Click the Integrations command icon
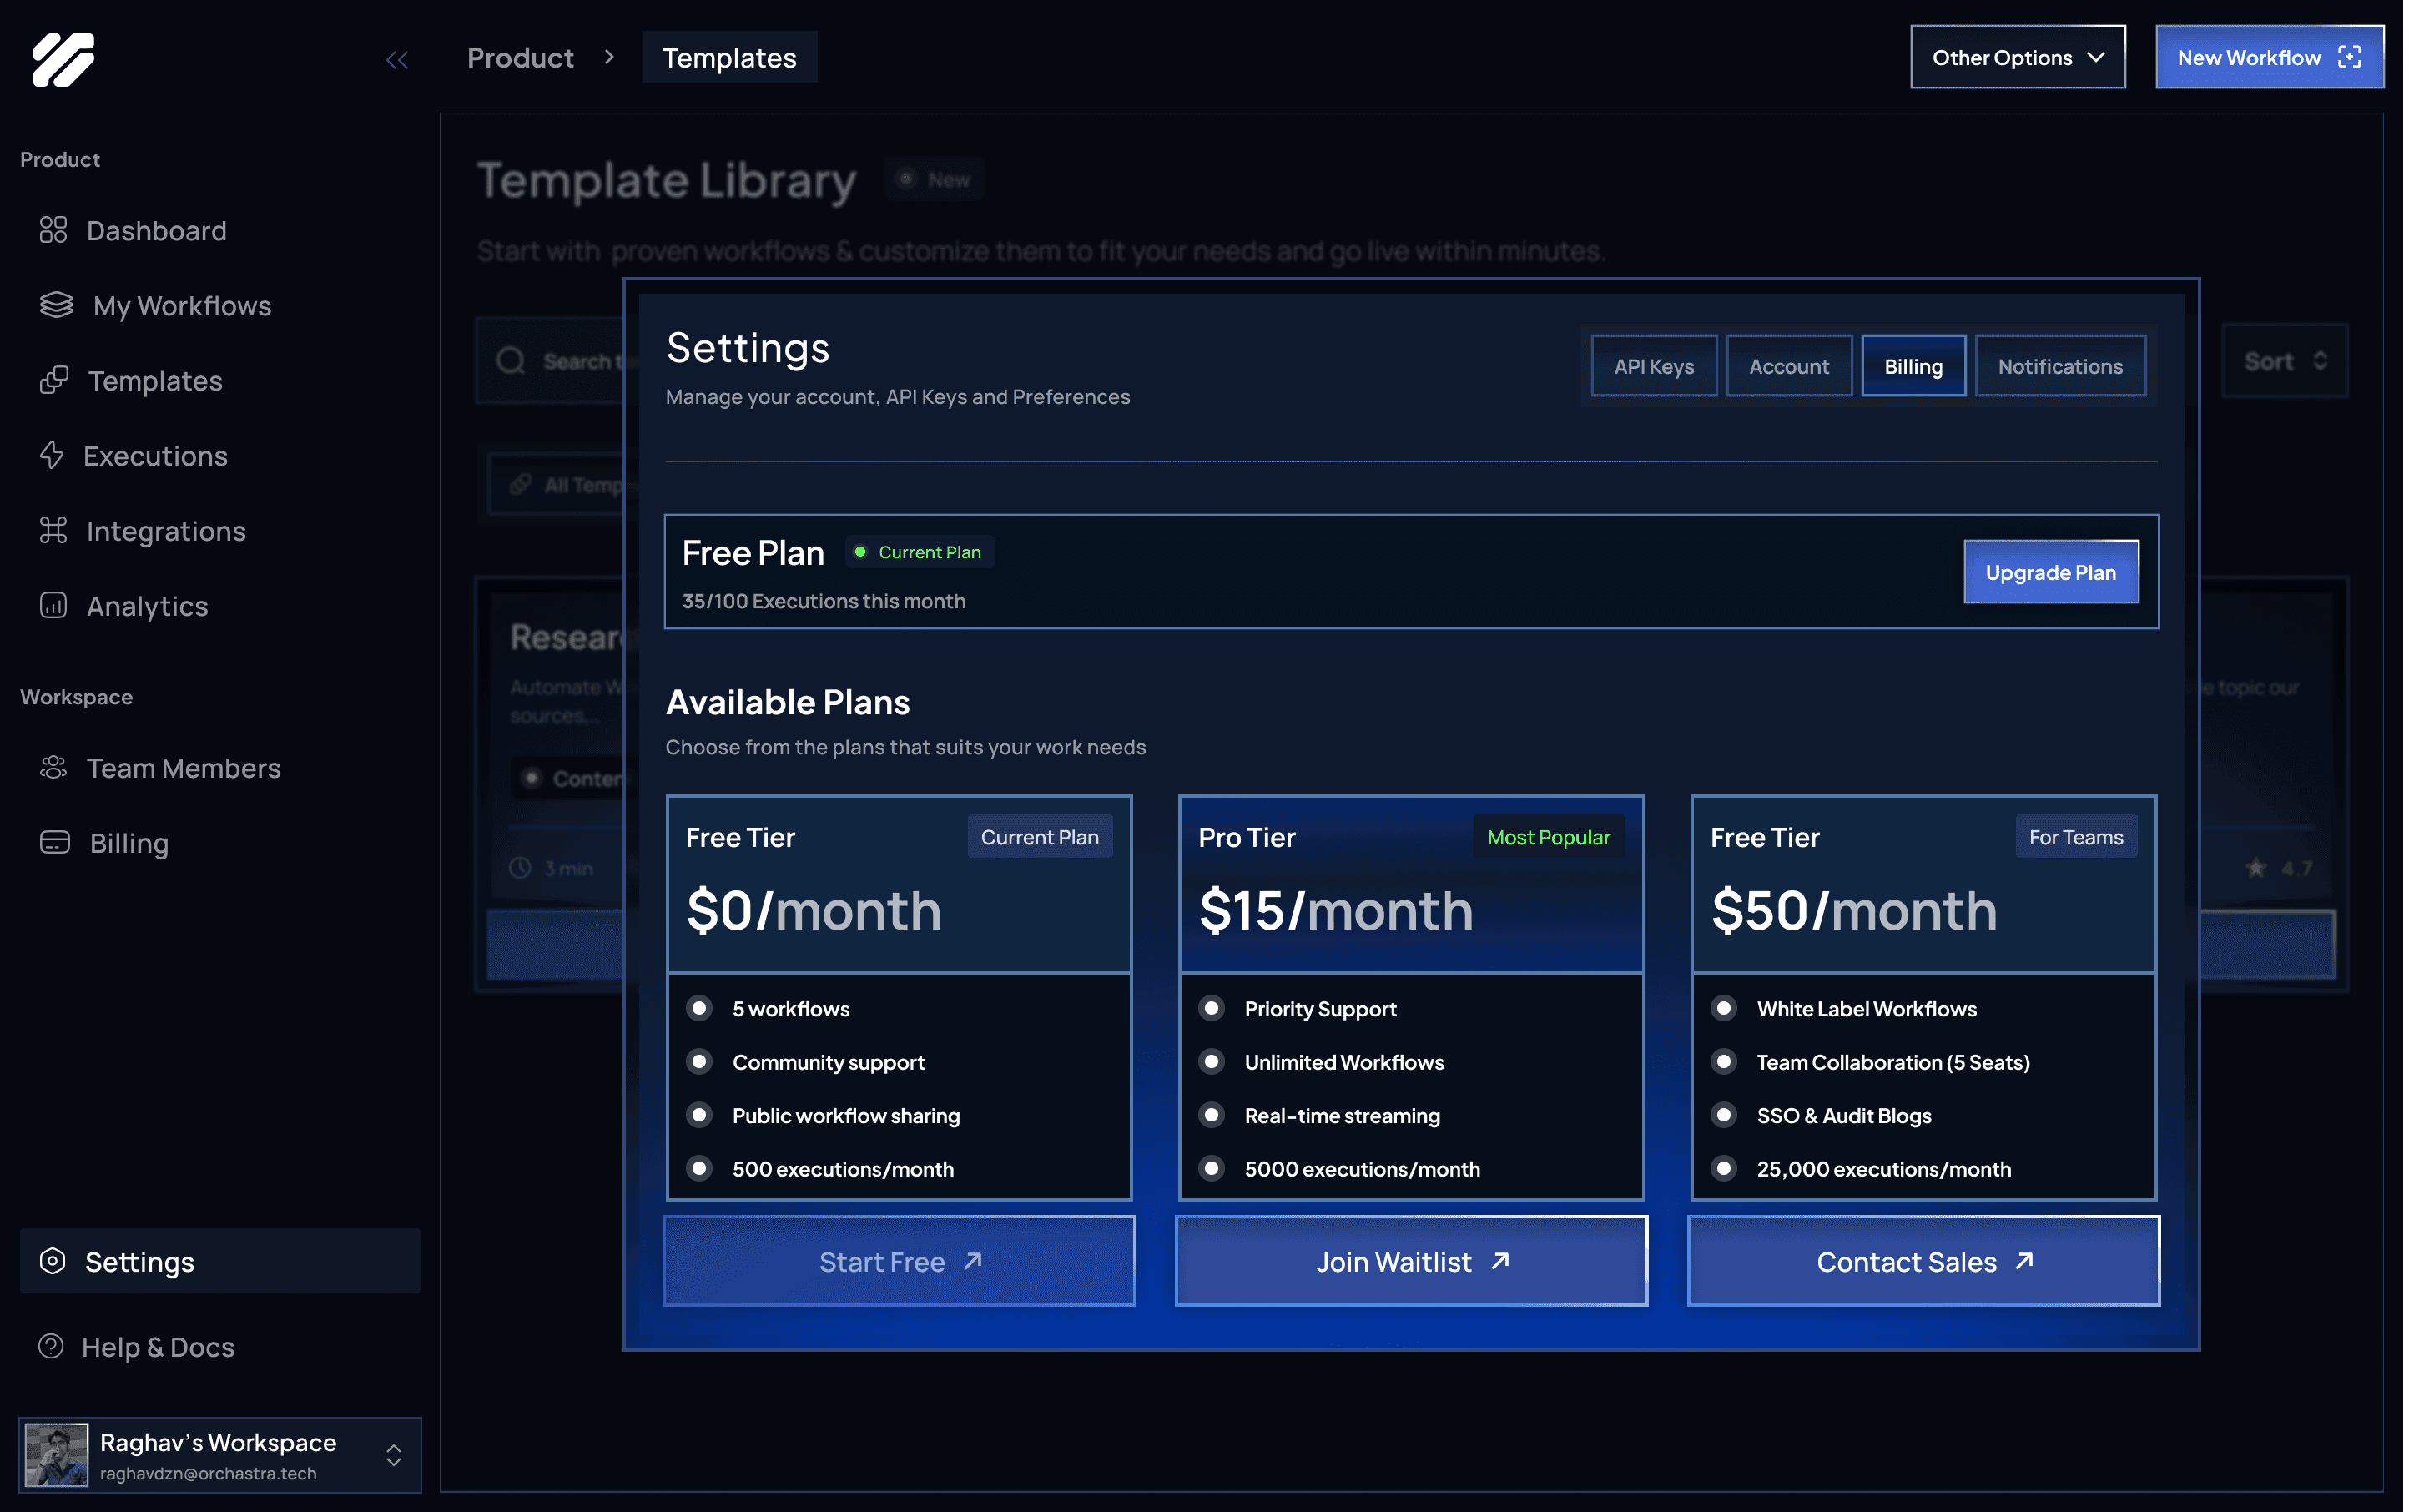The image size is (2409, 1512). point(53,530)
